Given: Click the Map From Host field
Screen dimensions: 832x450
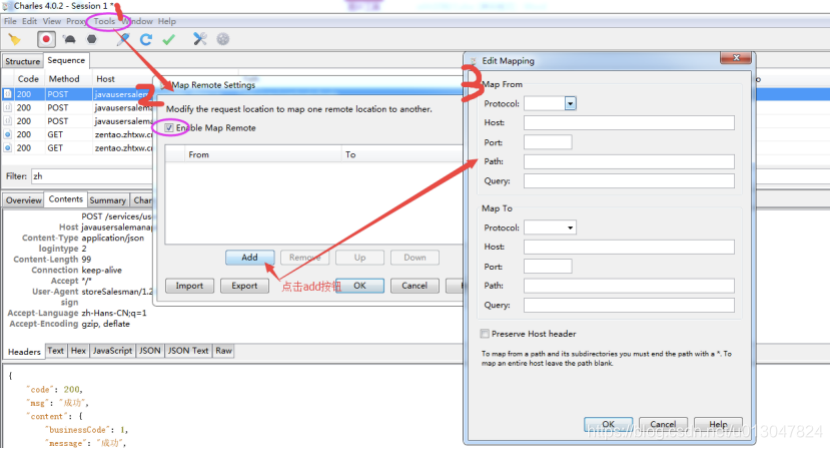Looking at the screenshot, I should click(629, 123).
